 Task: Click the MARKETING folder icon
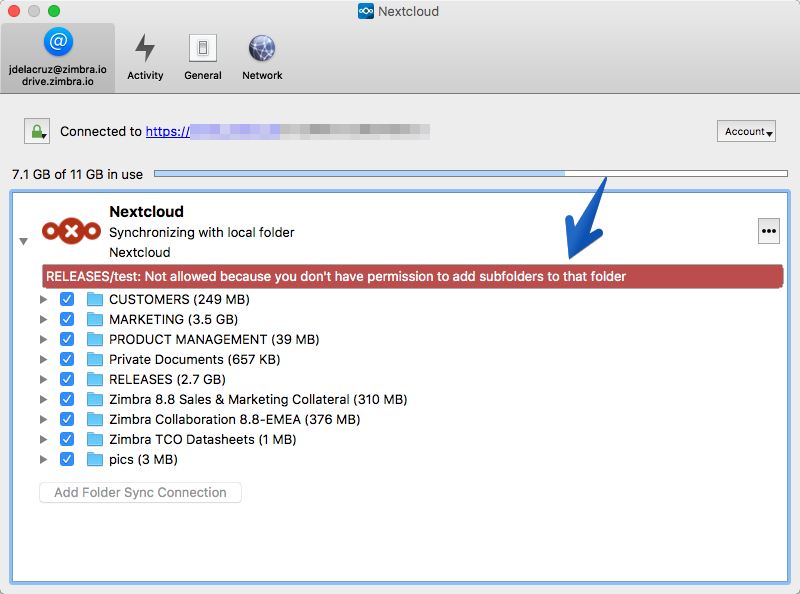point(94,319)
